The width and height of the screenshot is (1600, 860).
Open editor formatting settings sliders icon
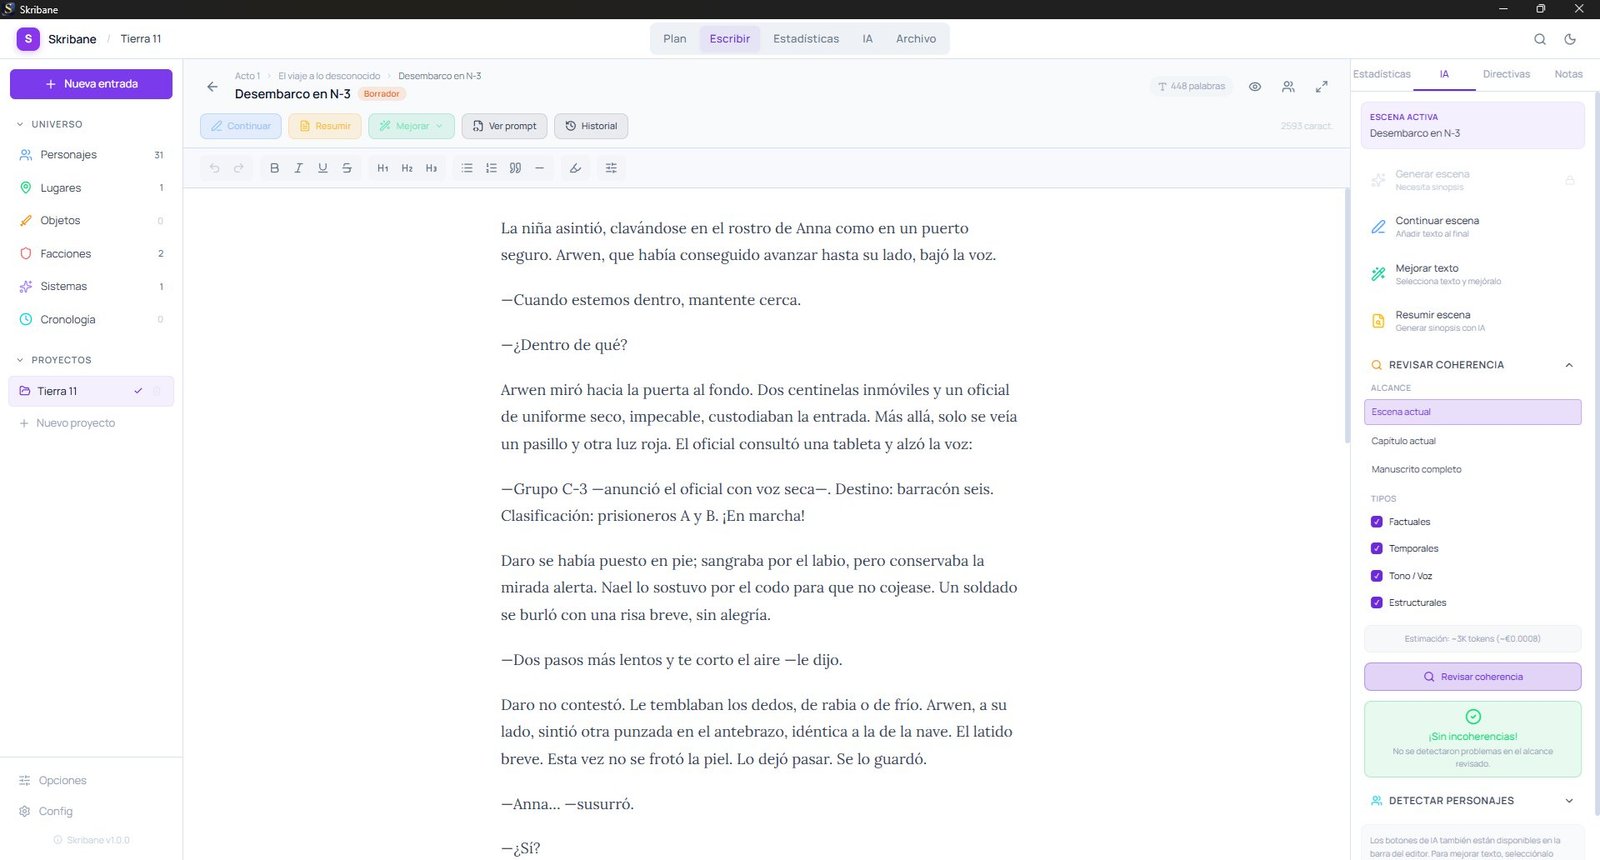(611, 168)
